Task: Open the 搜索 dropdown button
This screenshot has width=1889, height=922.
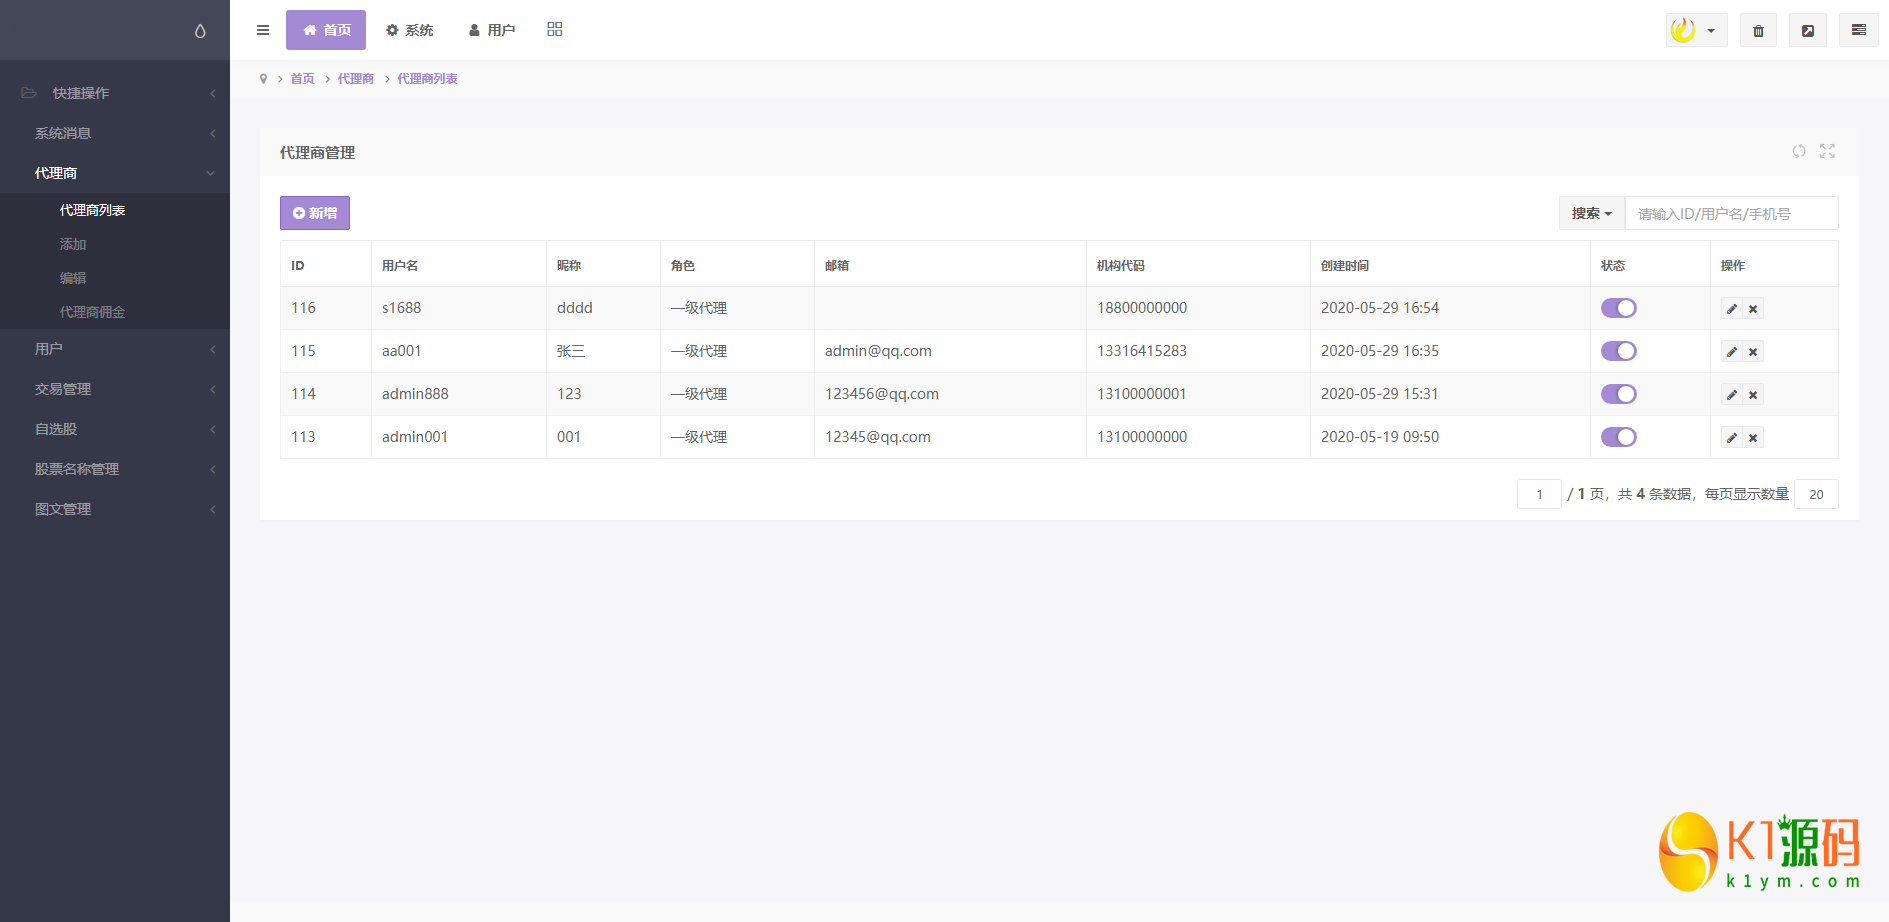Action: click(x=1592, y=213)
